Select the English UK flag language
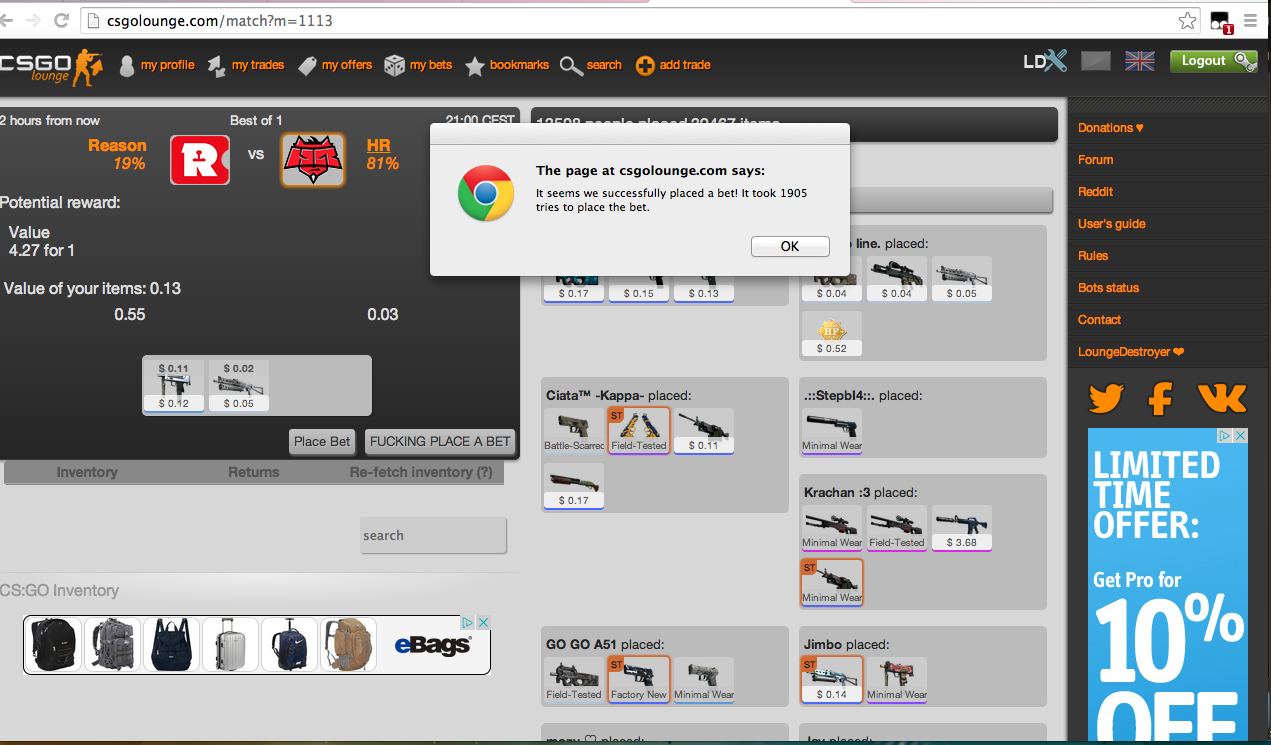 [1139, 61]
